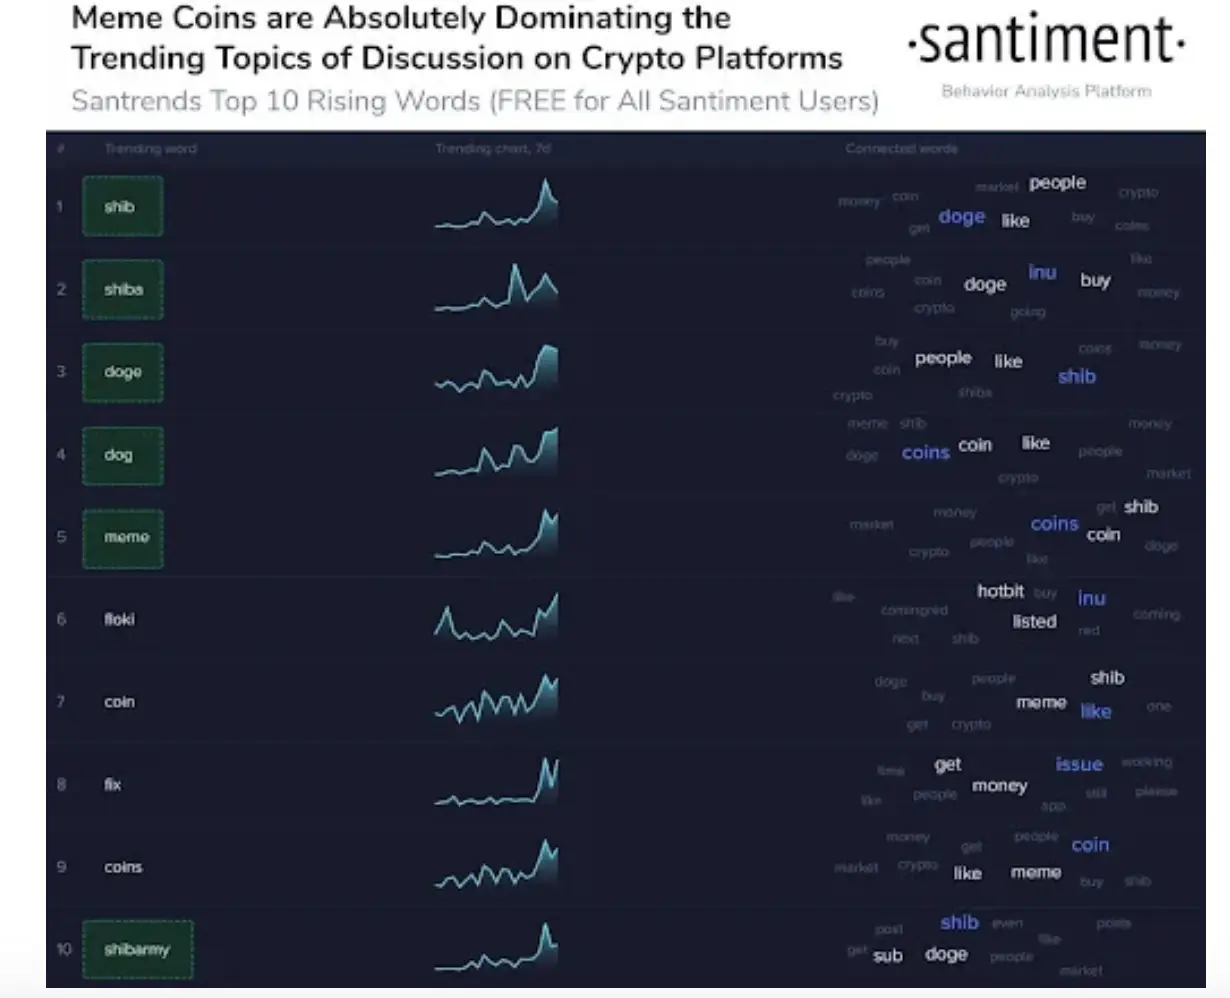This screenshot has width=1230, height=998.
Task: Select the fix trending word
Action: pos(113,785)
